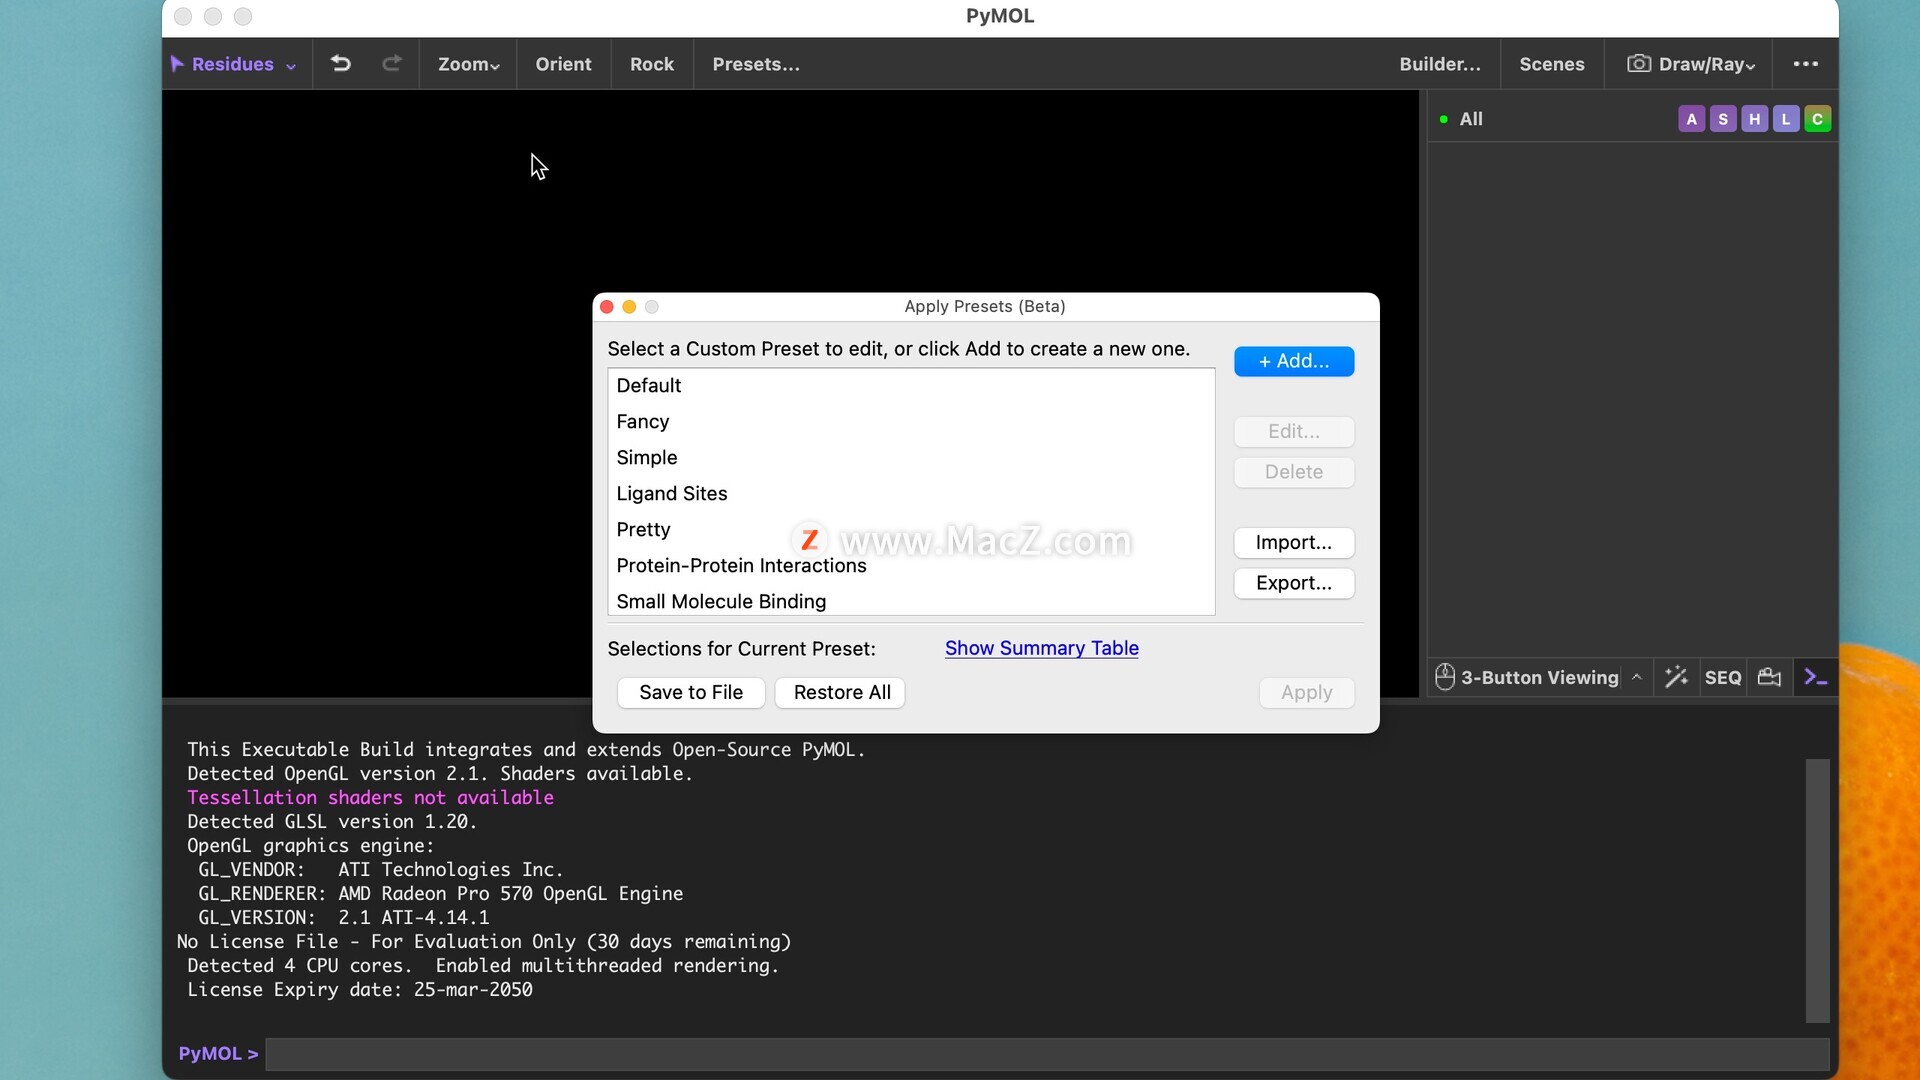The image size is (1920, 1080).
Task: Click the movie camera icon
Action: click(1769, 677)
